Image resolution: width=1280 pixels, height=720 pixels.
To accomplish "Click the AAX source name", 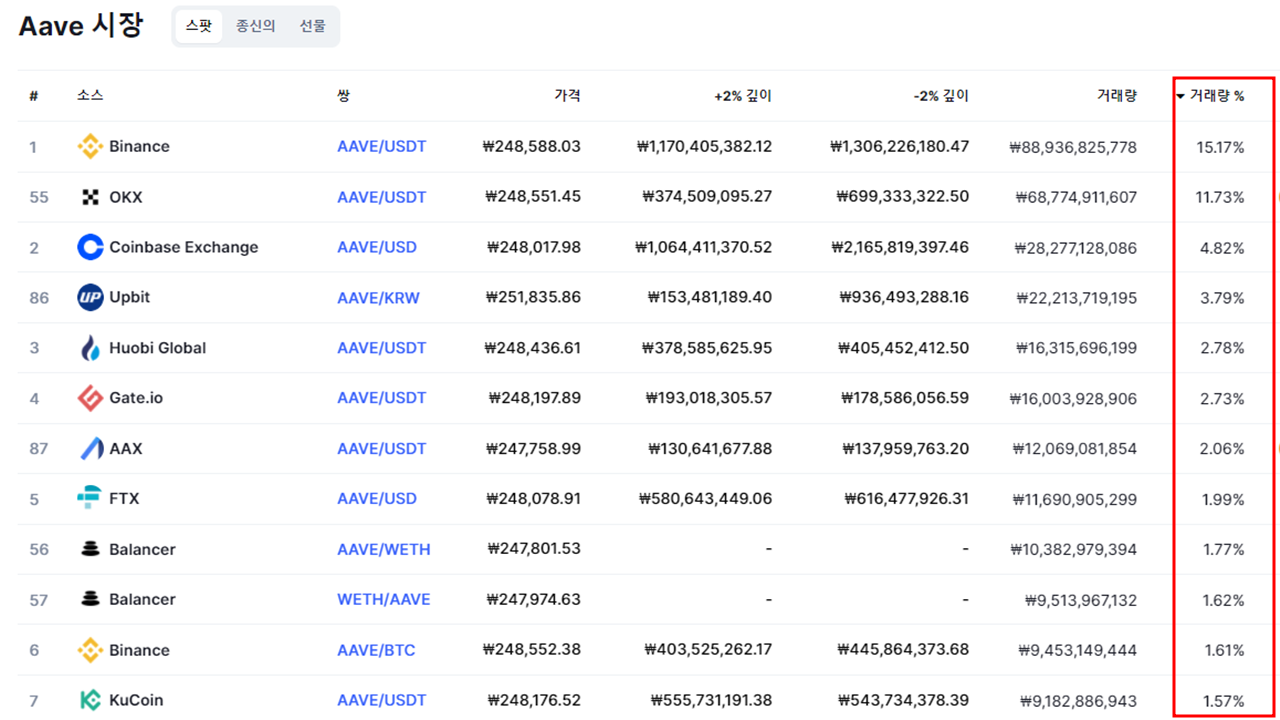I will (x=126, y=448).
